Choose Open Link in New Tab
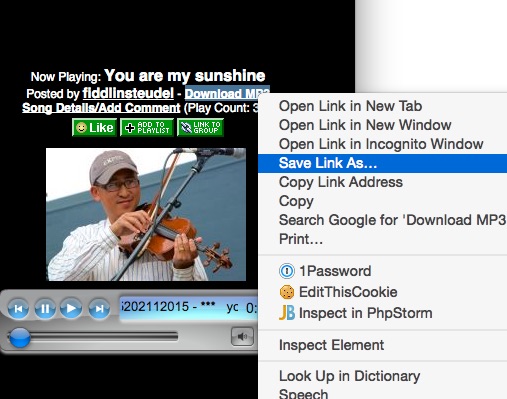The width and height of the screenshot is (507, 399). point(383,106)
